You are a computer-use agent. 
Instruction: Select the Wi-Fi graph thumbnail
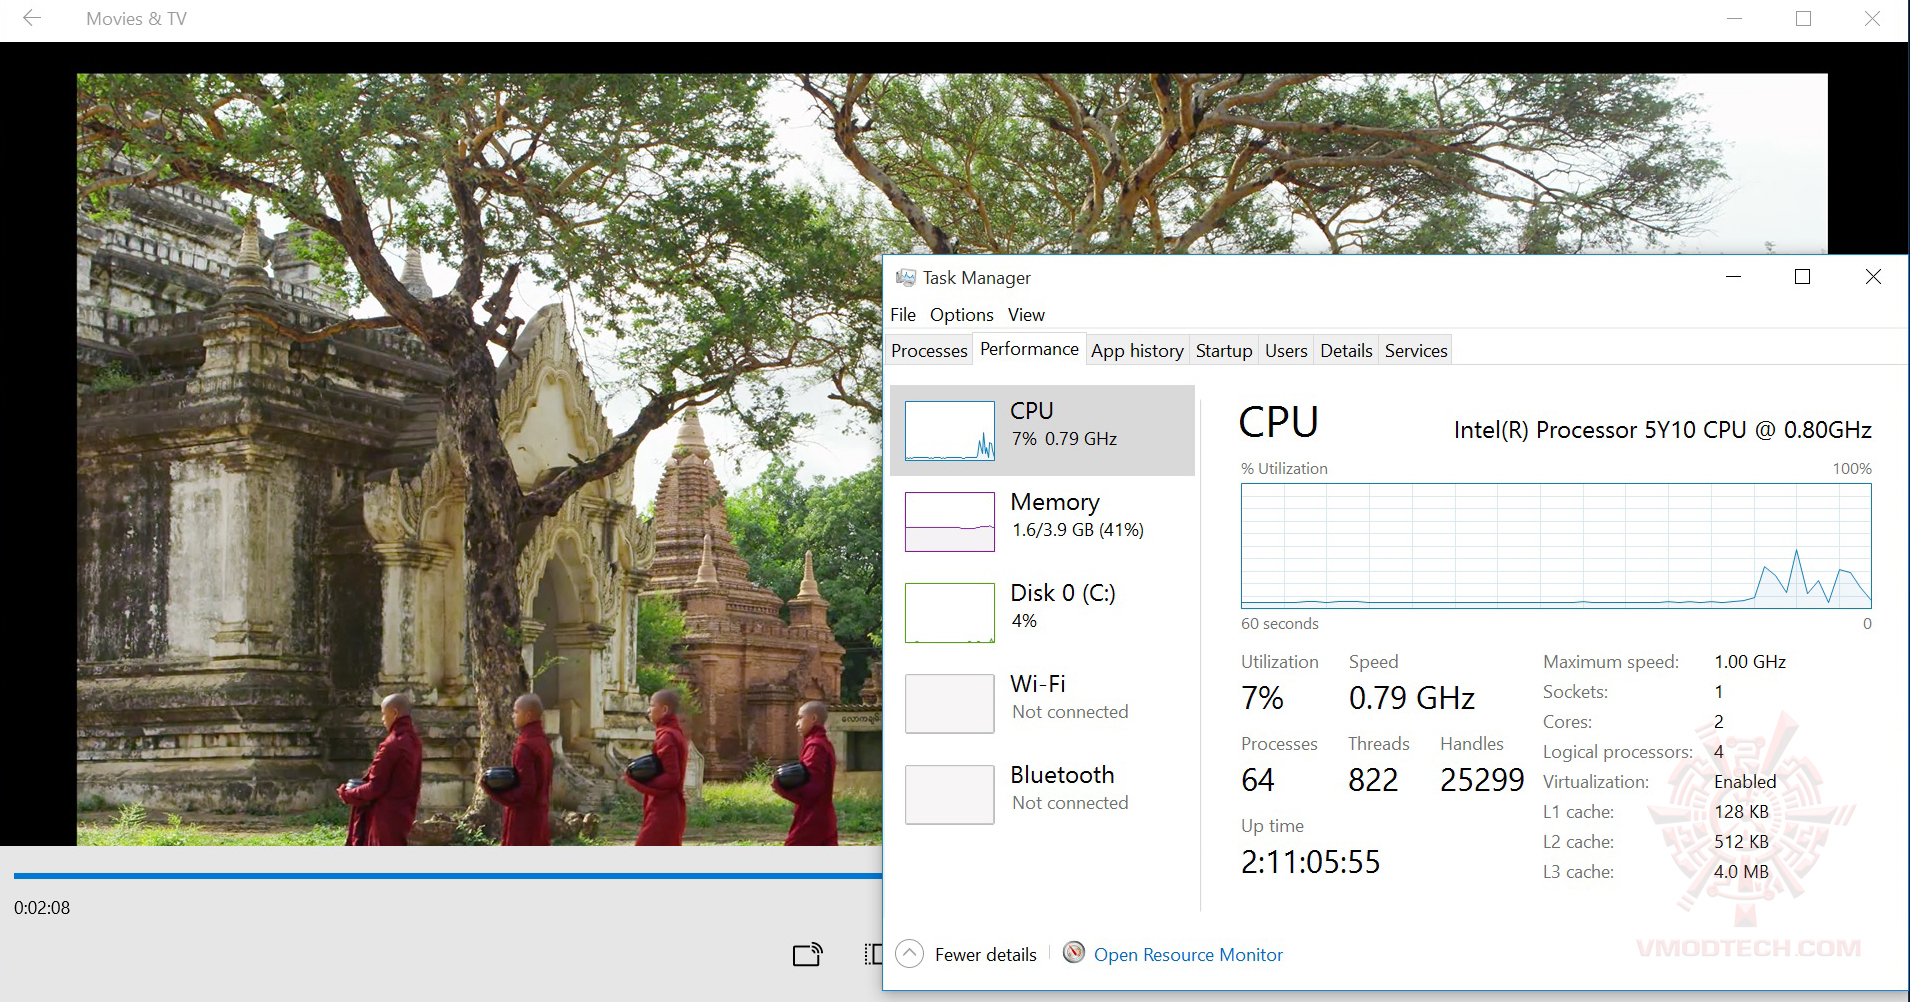coord(950,704)
